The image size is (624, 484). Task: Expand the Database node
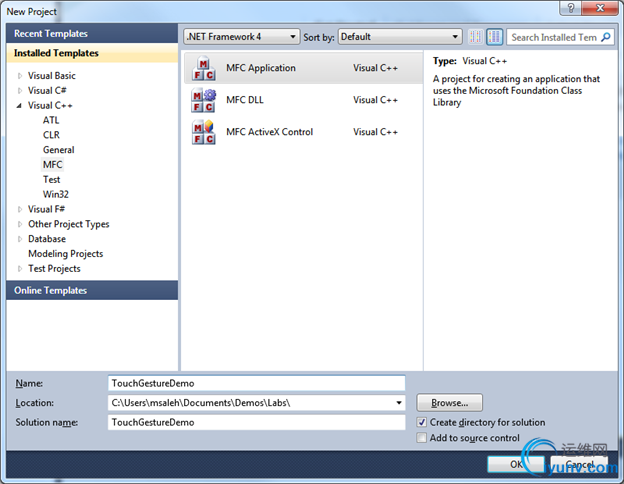[x=20, y=239]
